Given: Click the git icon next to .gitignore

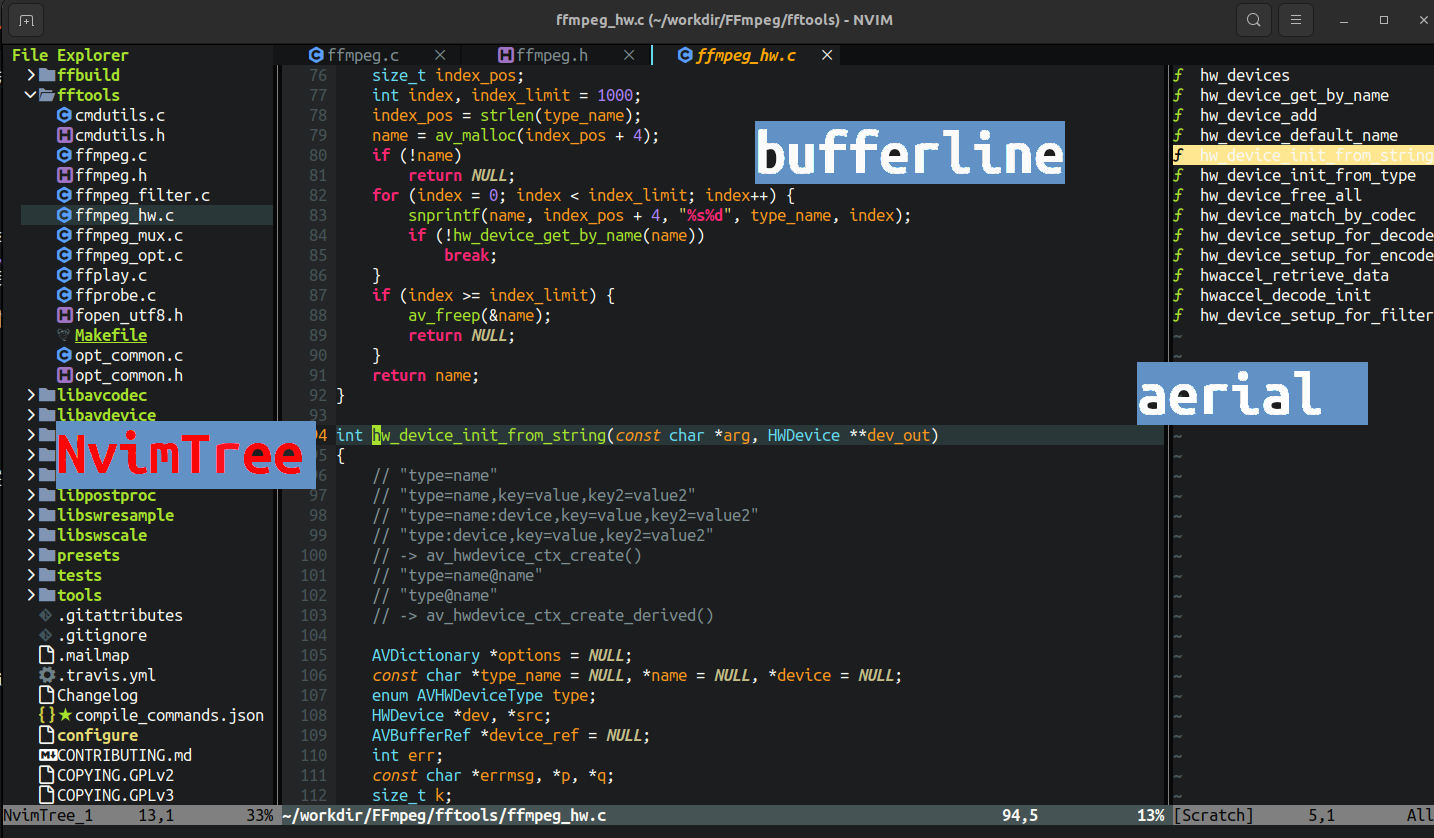Looking at the screenshot, I should tap(46, 635).
